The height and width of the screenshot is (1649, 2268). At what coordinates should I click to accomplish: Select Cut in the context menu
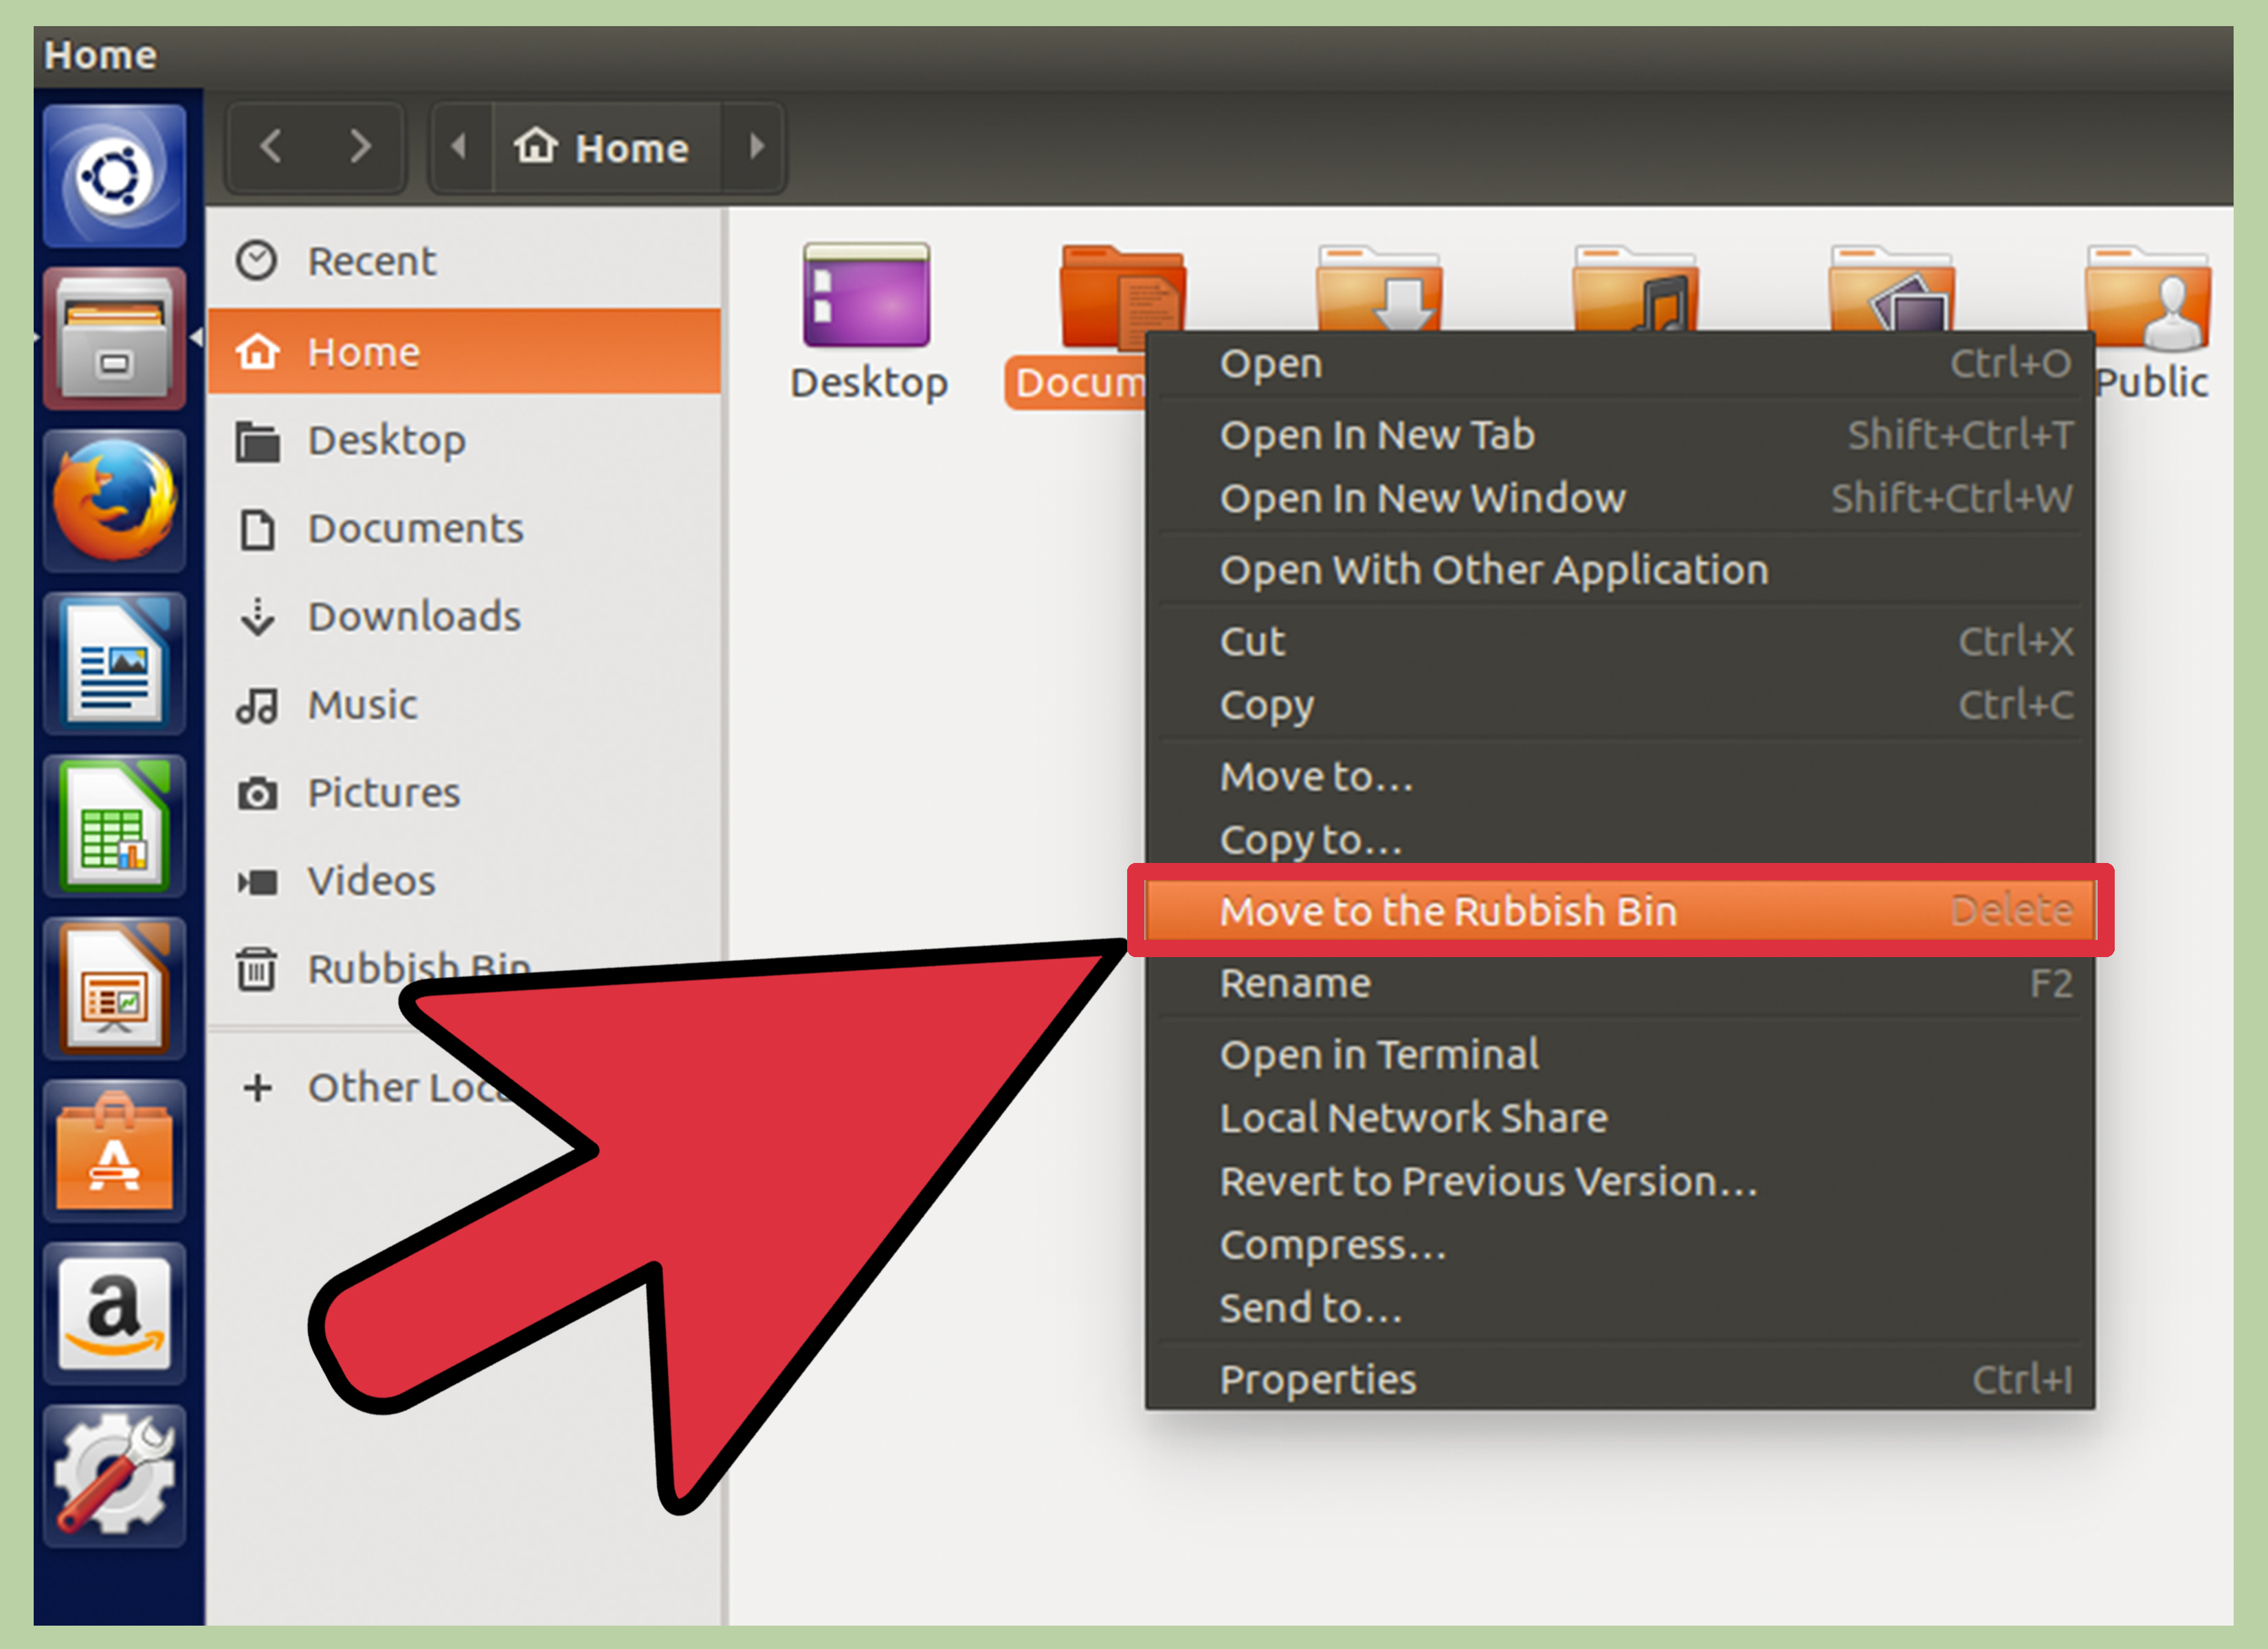pos(1620,641)
